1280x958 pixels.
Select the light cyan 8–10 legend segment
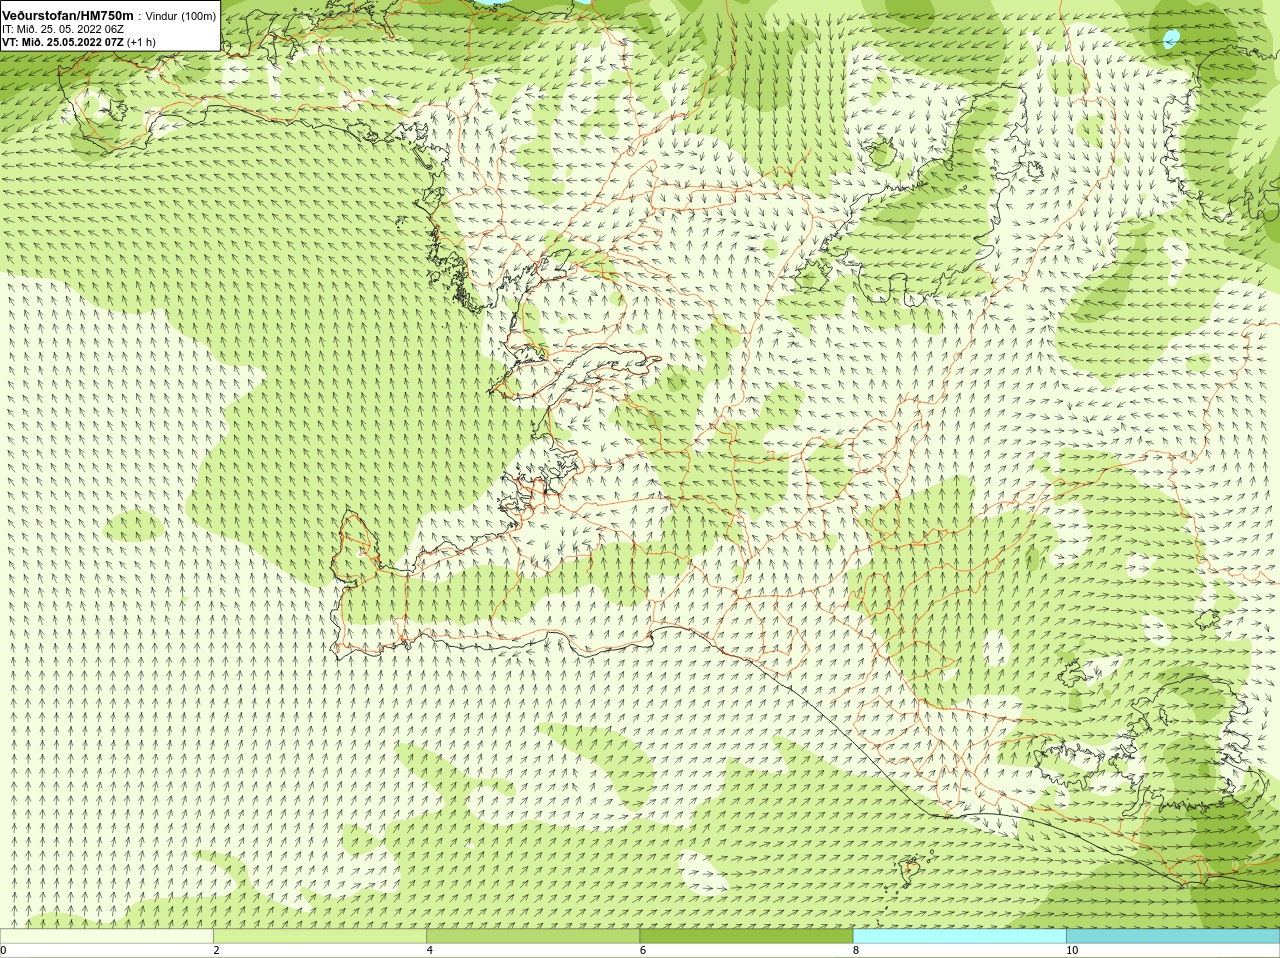coord(959,936)
